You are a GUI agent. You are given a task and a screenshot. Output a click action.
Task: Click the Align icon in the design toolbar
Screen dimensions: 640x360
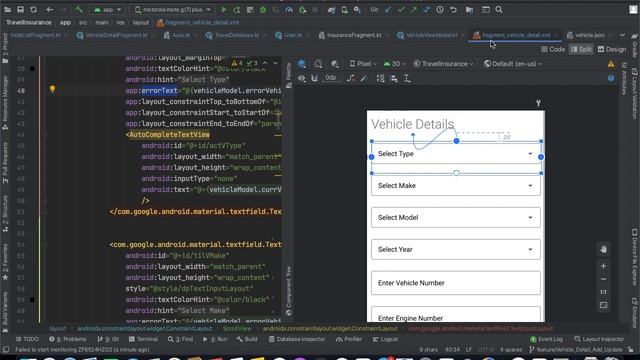pyautogui.click(x=394, y=78)
